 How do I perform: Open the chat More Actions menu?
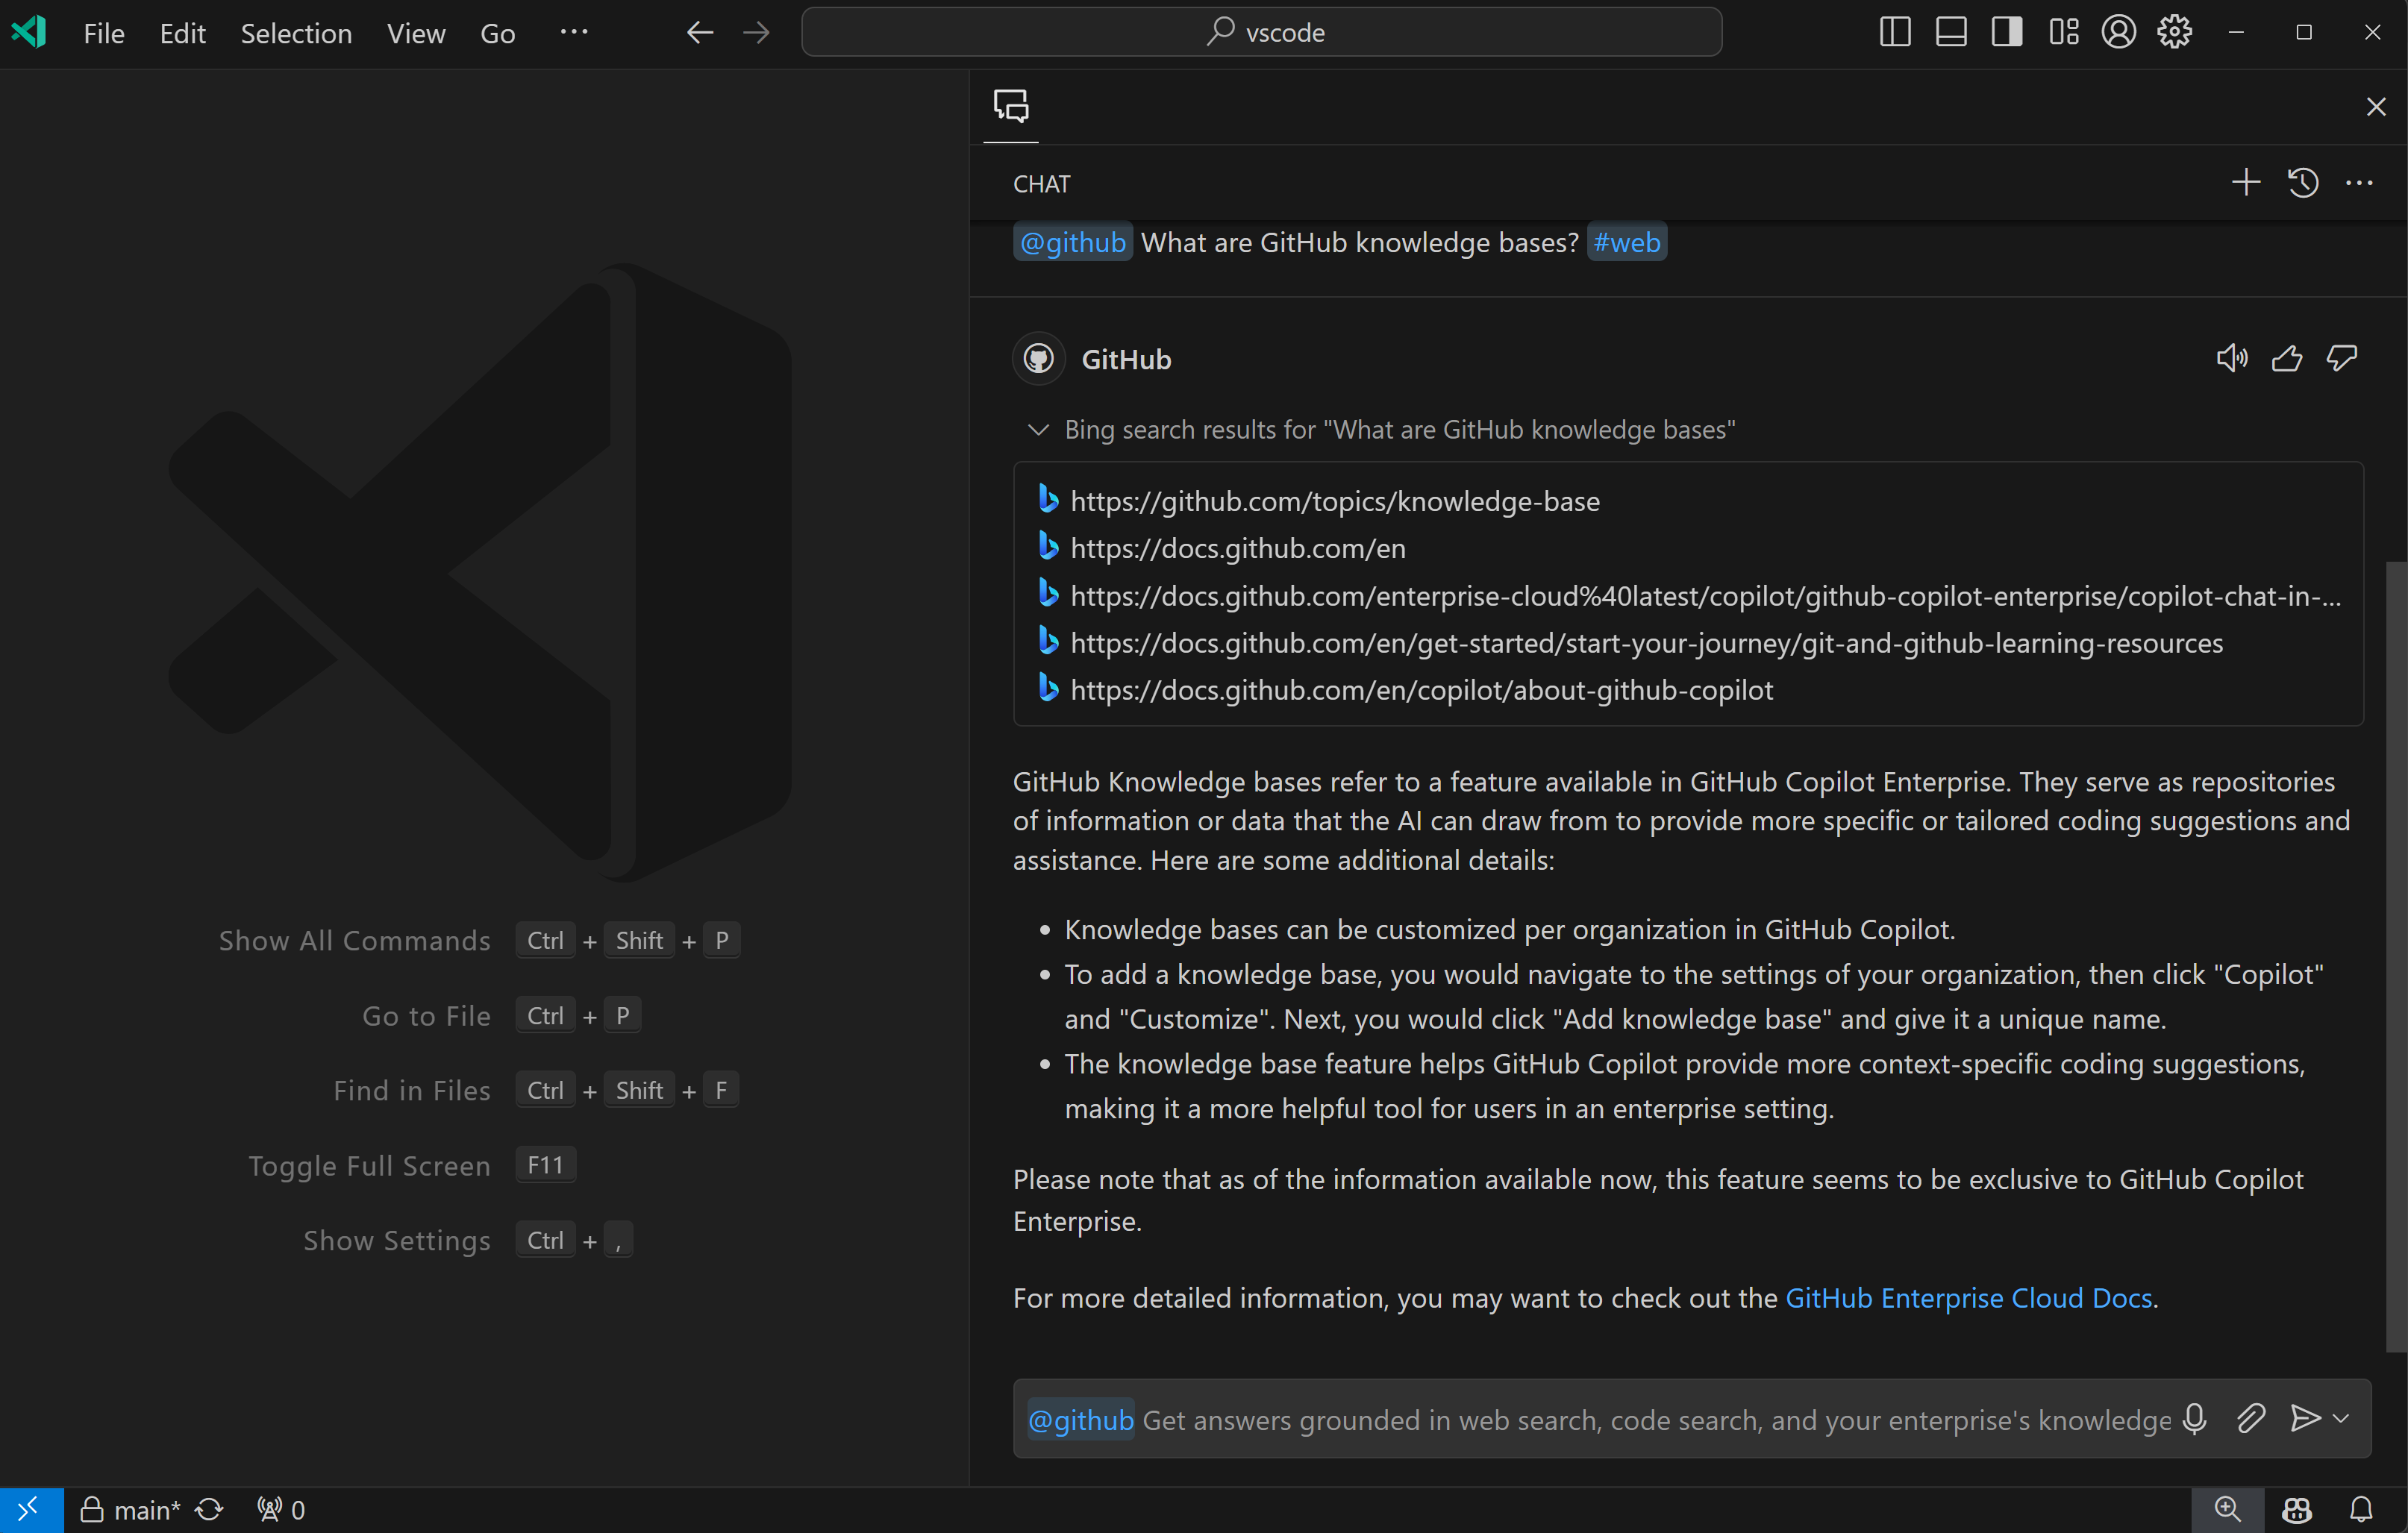pos(2359,182)
